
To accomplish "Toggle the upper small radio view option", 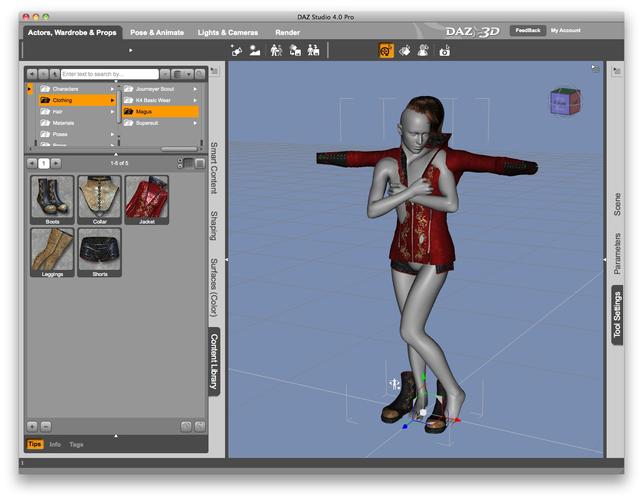I will [x=180, y=160].
